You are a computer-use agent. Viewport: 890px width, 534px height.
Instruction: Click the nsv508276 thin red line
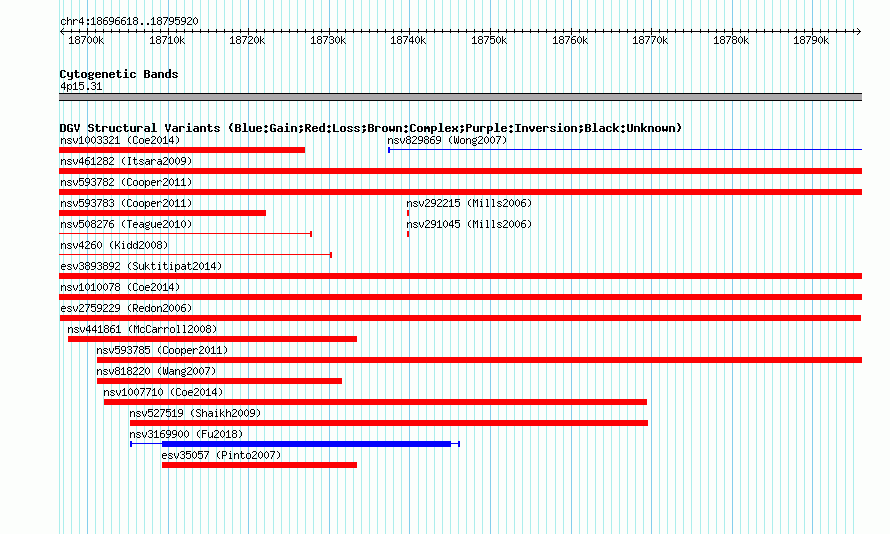pos(186,234)
